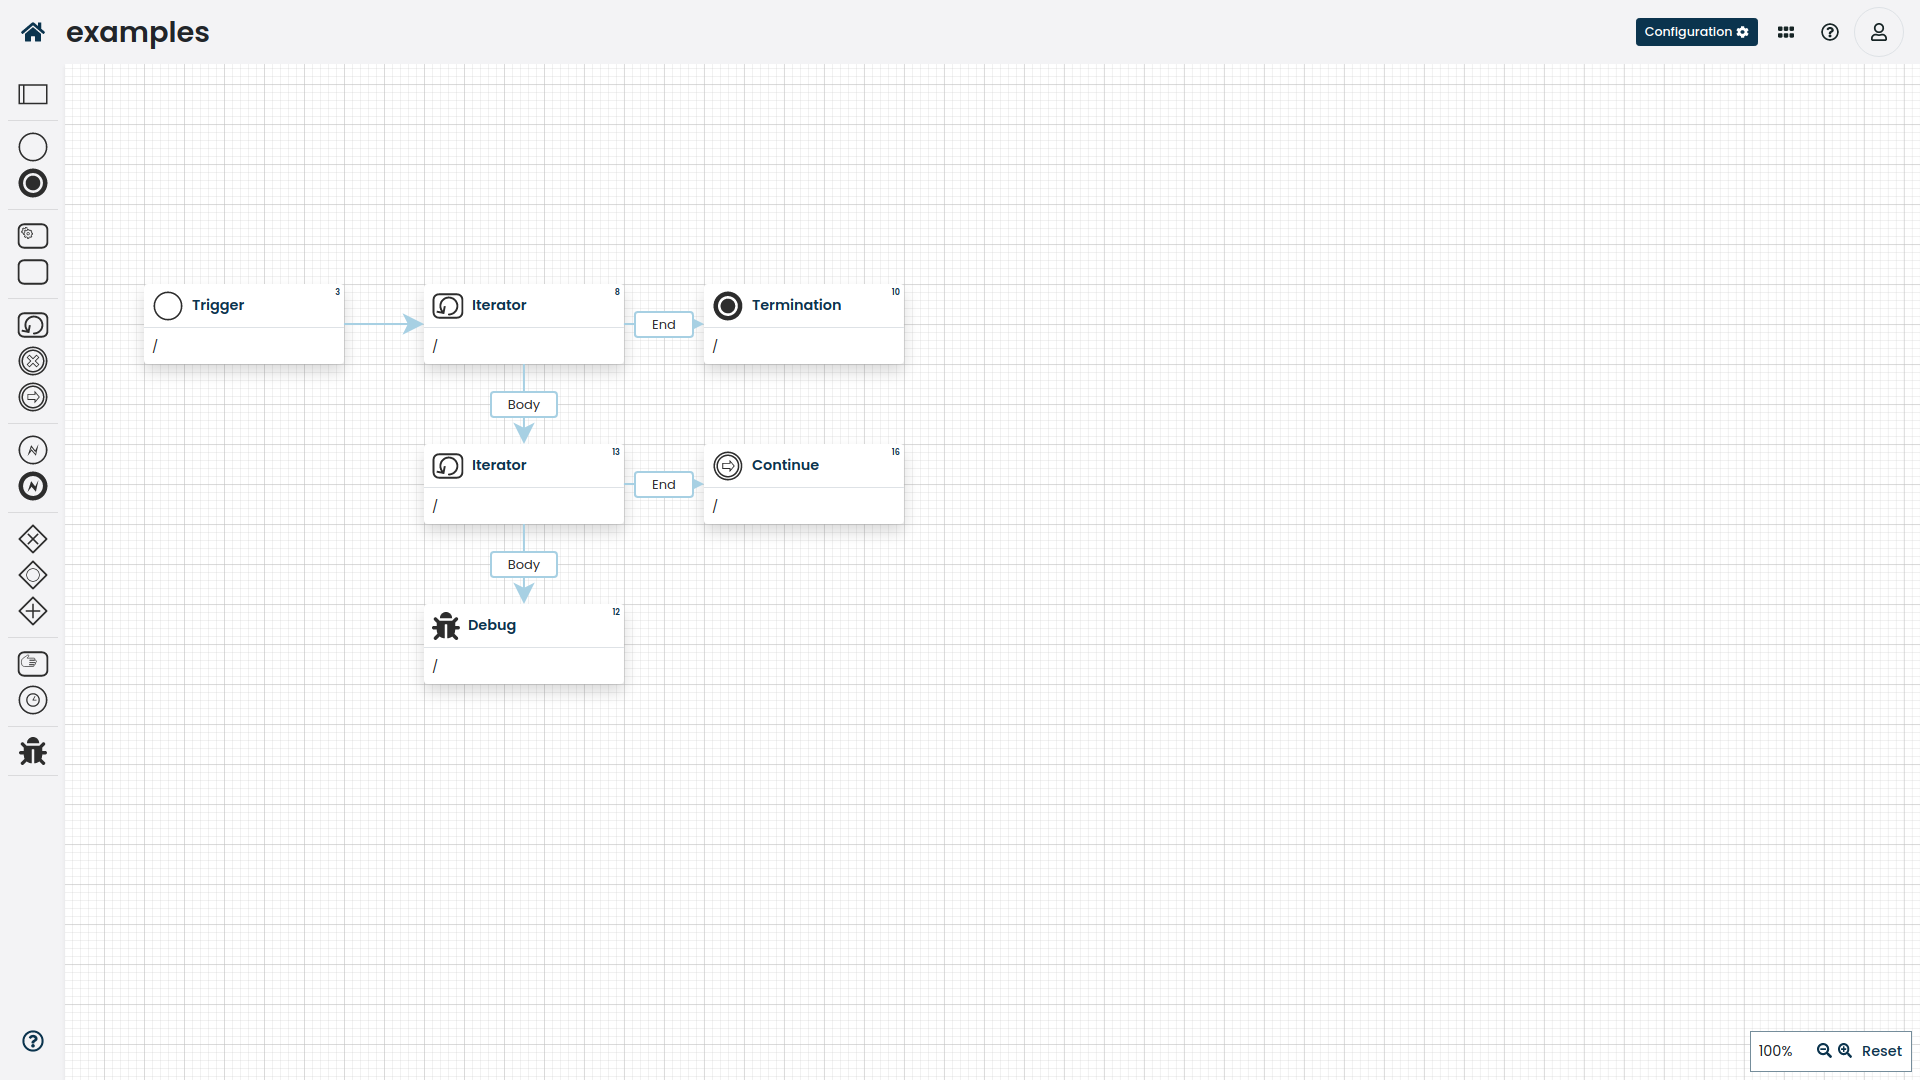Click the Debug node icon

tap(446, 626)
